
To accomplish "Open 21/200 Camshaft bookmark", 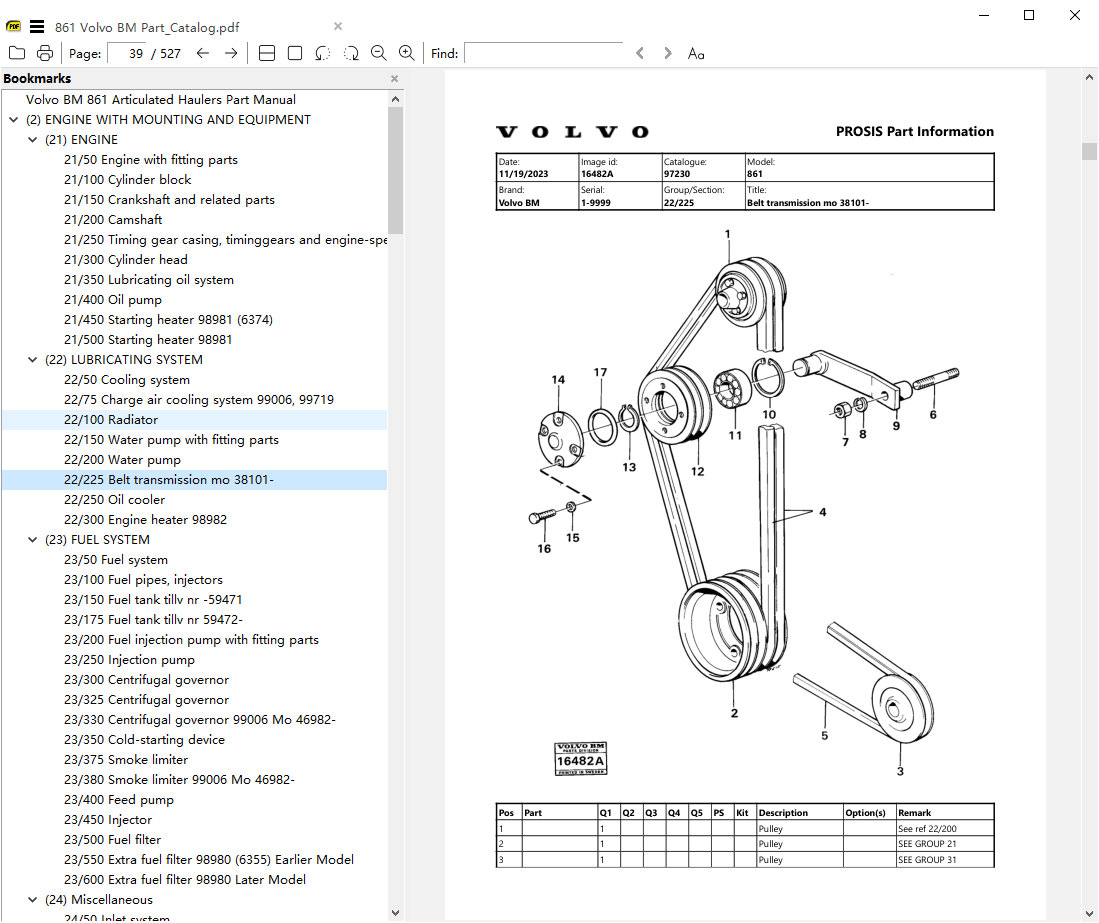I will (x=113, y=219).
